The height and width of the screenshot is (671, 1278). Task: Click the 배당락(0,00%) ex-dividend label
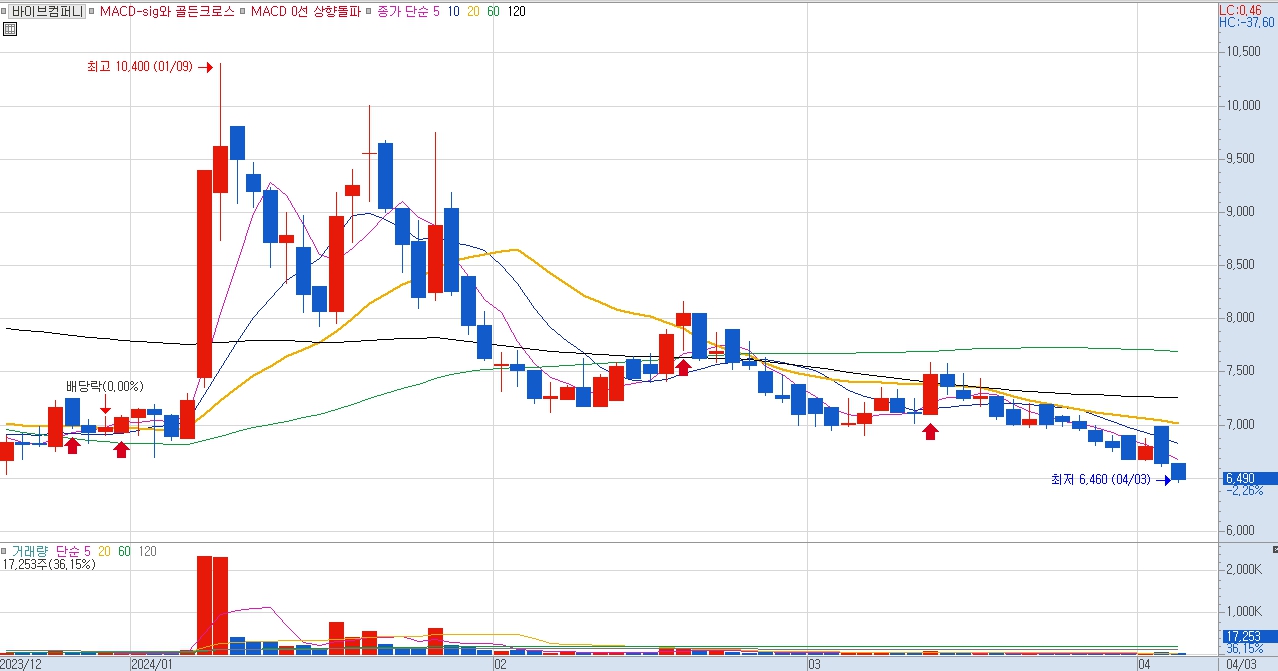104,386
